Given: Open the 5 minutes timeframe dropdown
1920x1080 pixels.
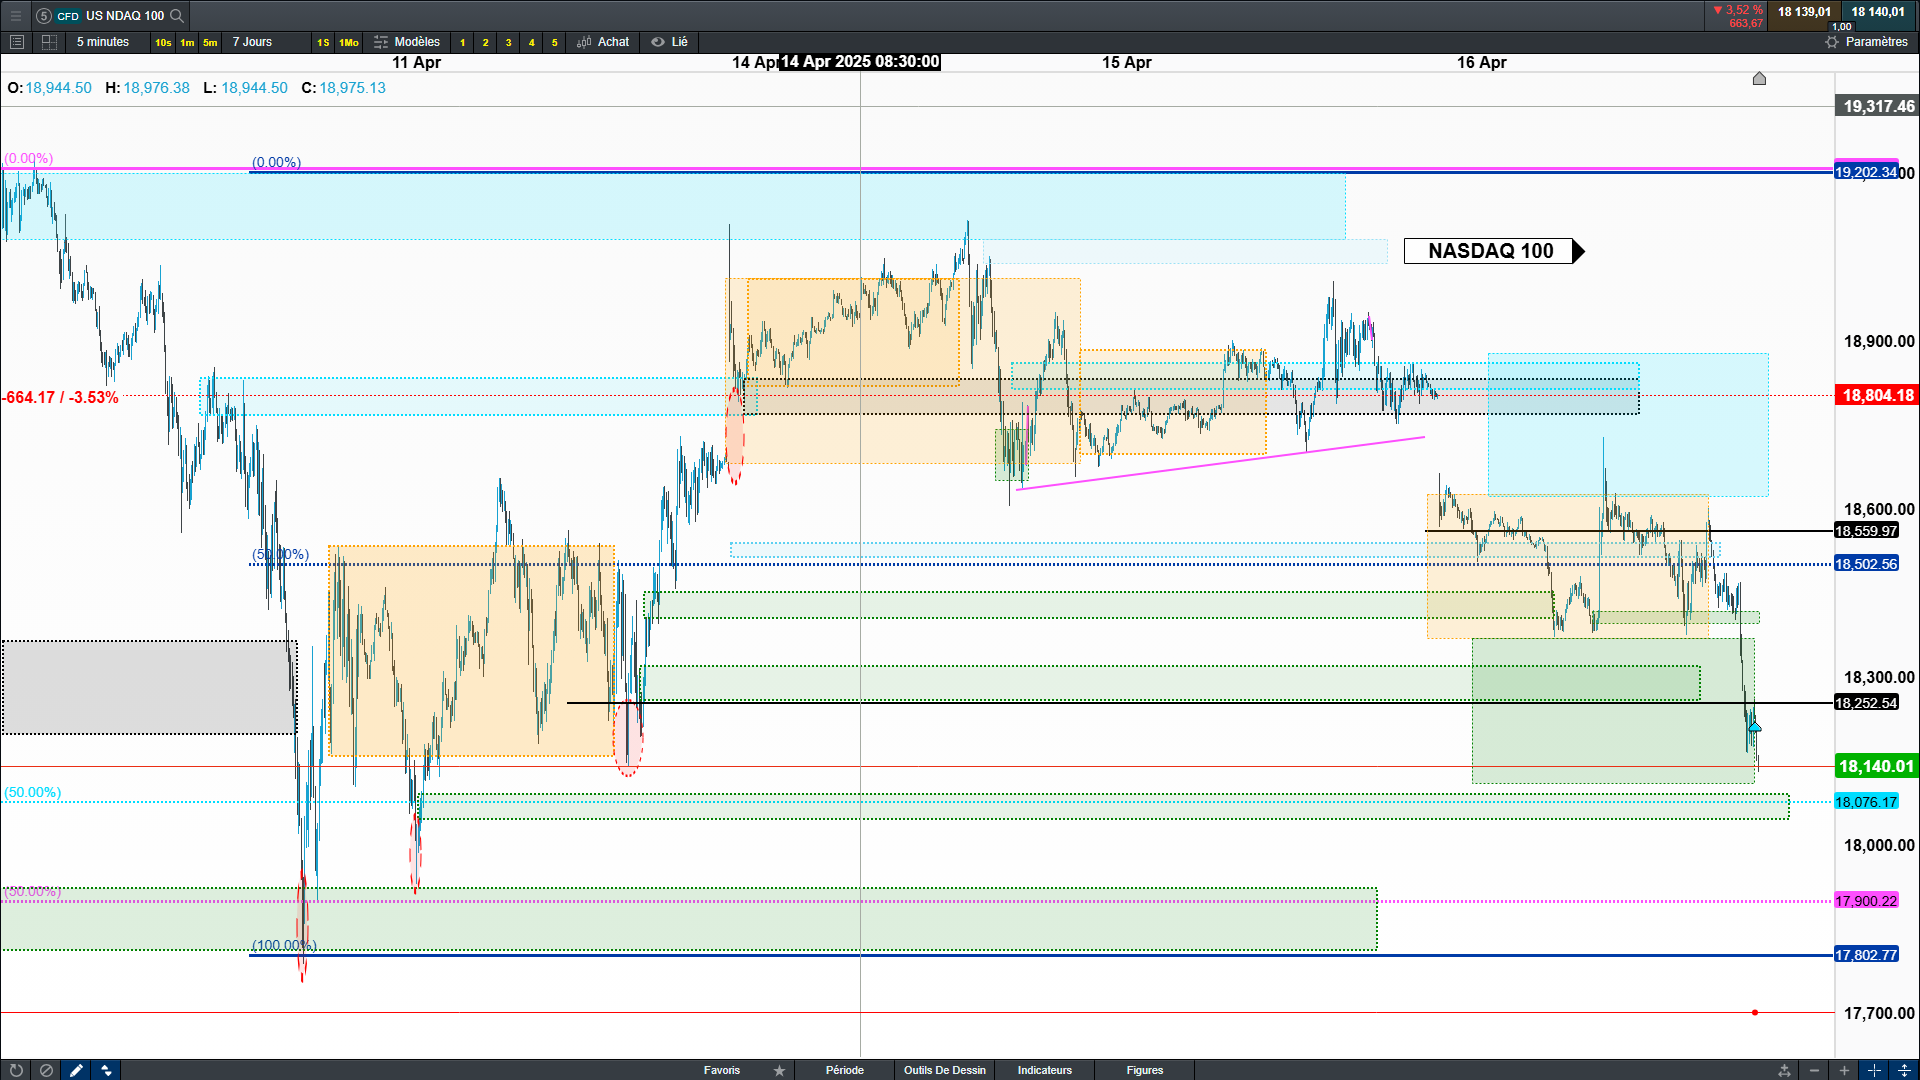Looking at the screenshot, I should (103, 42).
